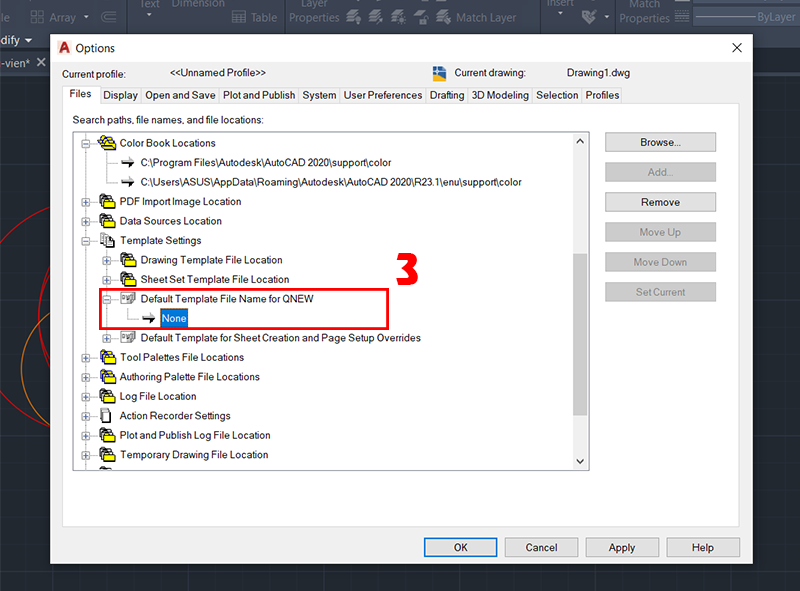Click the Template Settings documents icon
This screenshot has width=800, height=591.
click(x=107, y=240)
